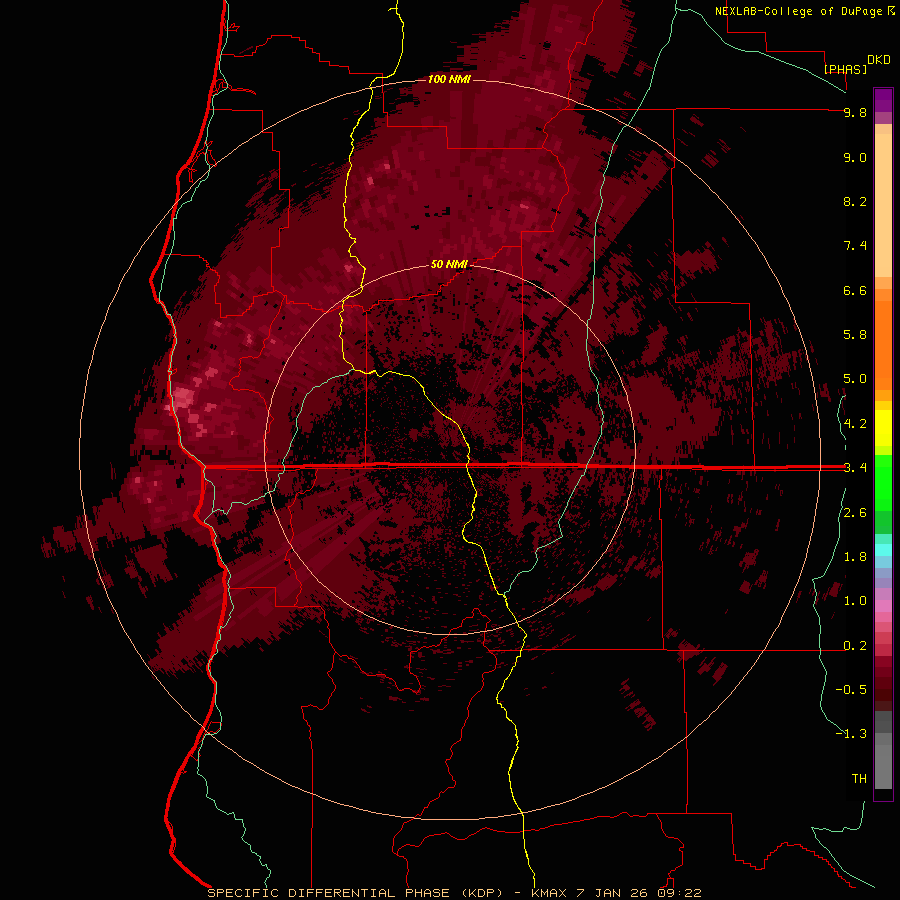Click the TH threshold label
The height and width of the screenshot is (900, 900).
(859, 779)
